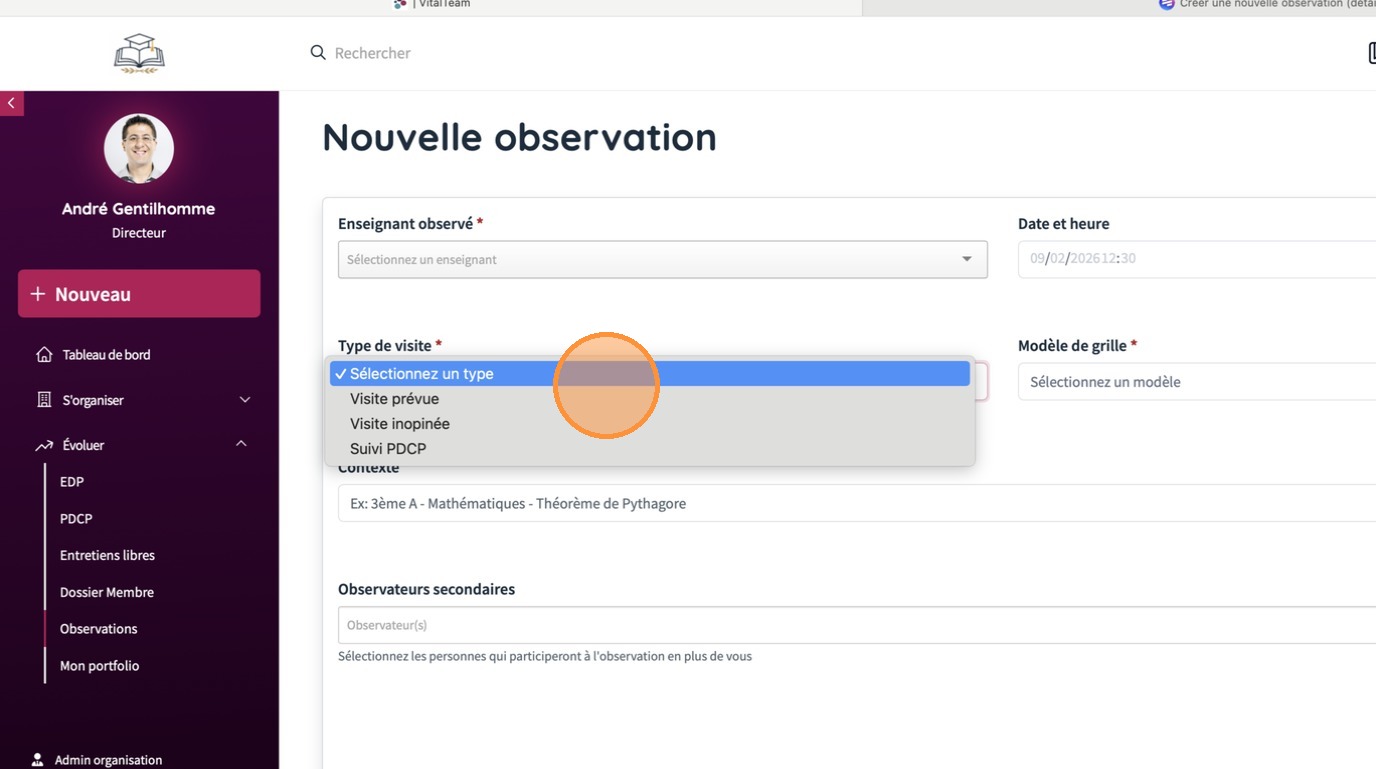Pick the Suivi PDCP option
The height and width of the screenshot is (769, 1376).
pos(388,449)
